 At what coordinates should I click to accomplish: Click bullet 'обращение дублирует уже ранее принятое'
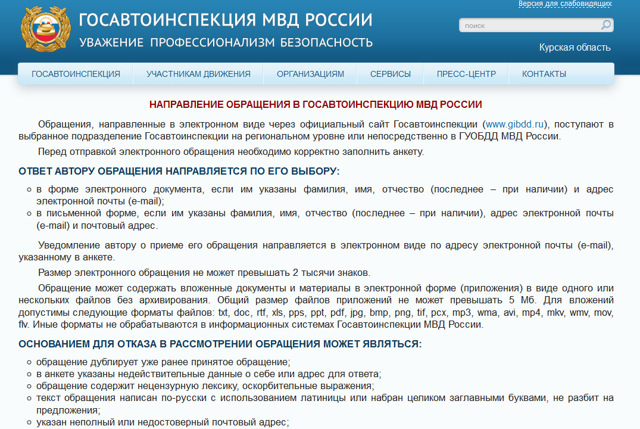coord(163,362)
